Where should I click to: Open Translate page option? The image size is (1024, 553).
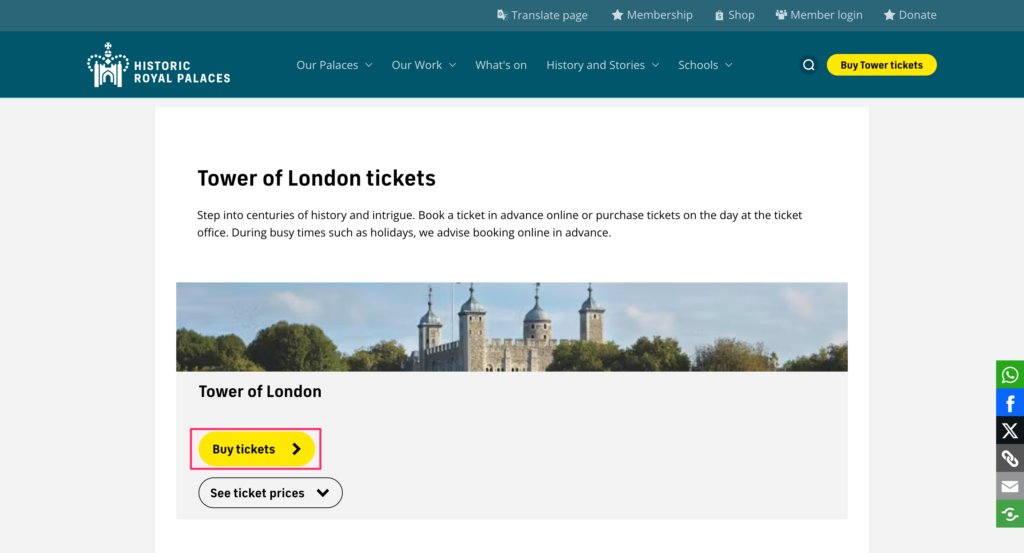(x=542, y=15)
